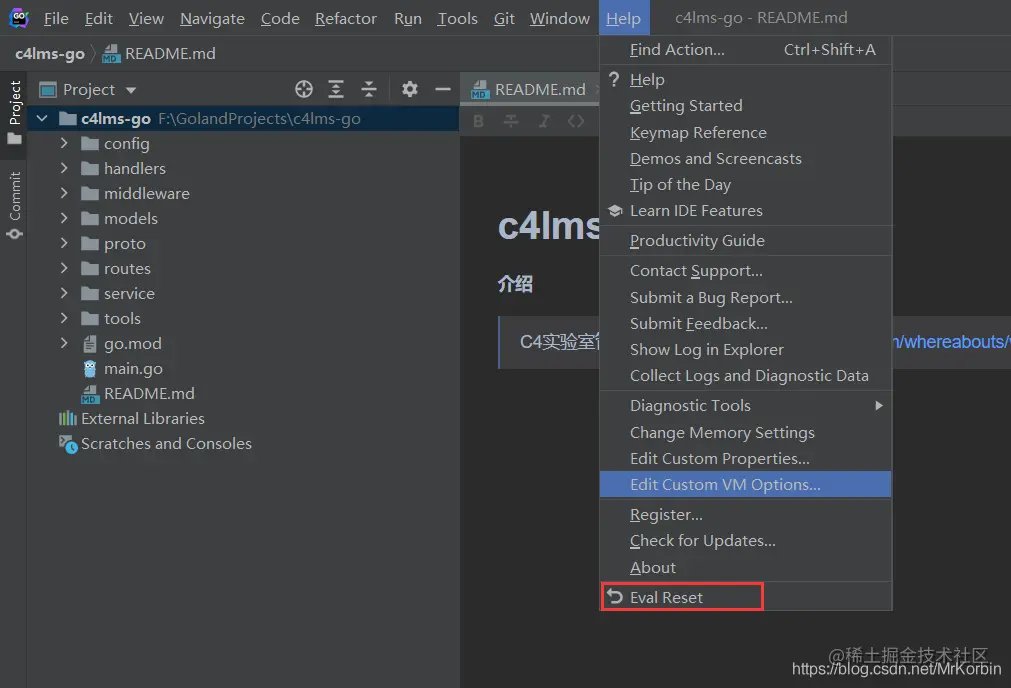1011x688 pixels.
Task: Click the Eval Reset undo arrow icon
Action: click(x=615, y=597)
